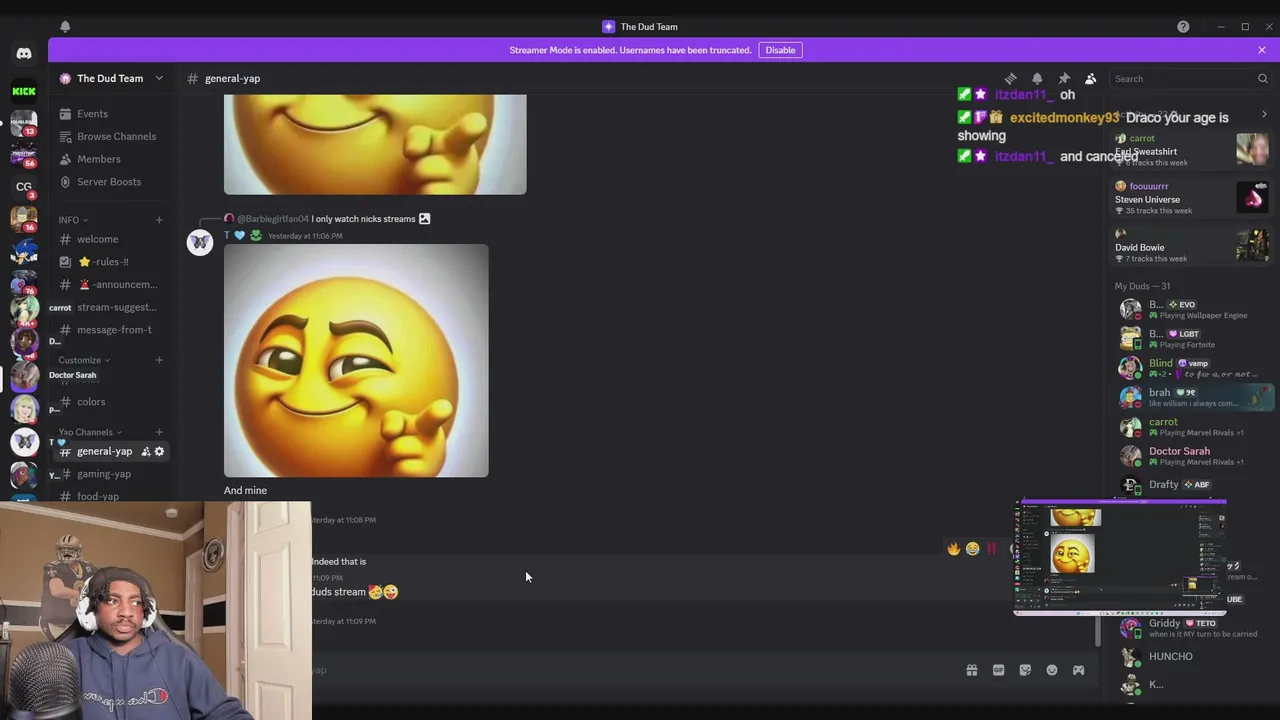Open the butterfly avatar of message author

click(200, 242)
